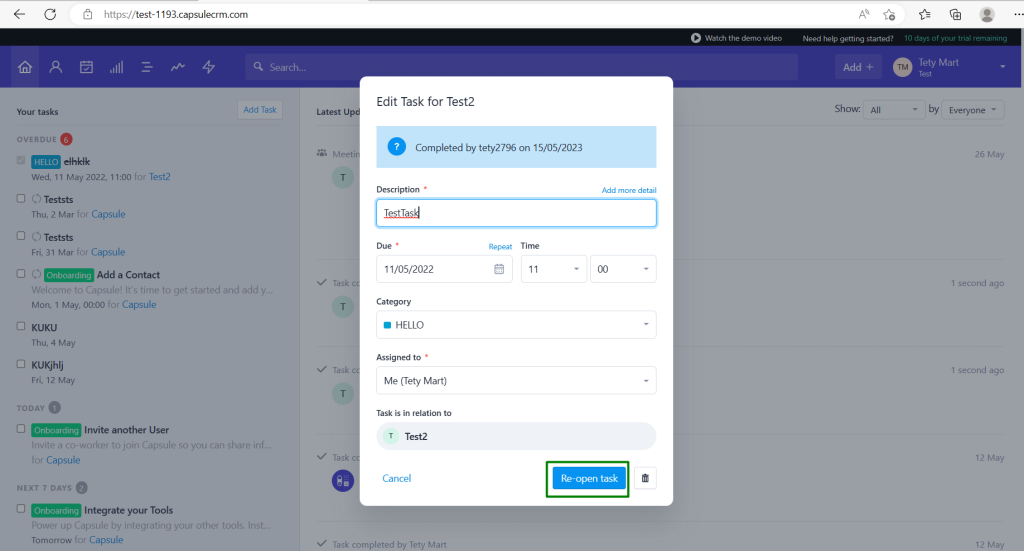
Task: Go to the Capsule home dashboard icon
Action: click(x=25, y=67)
